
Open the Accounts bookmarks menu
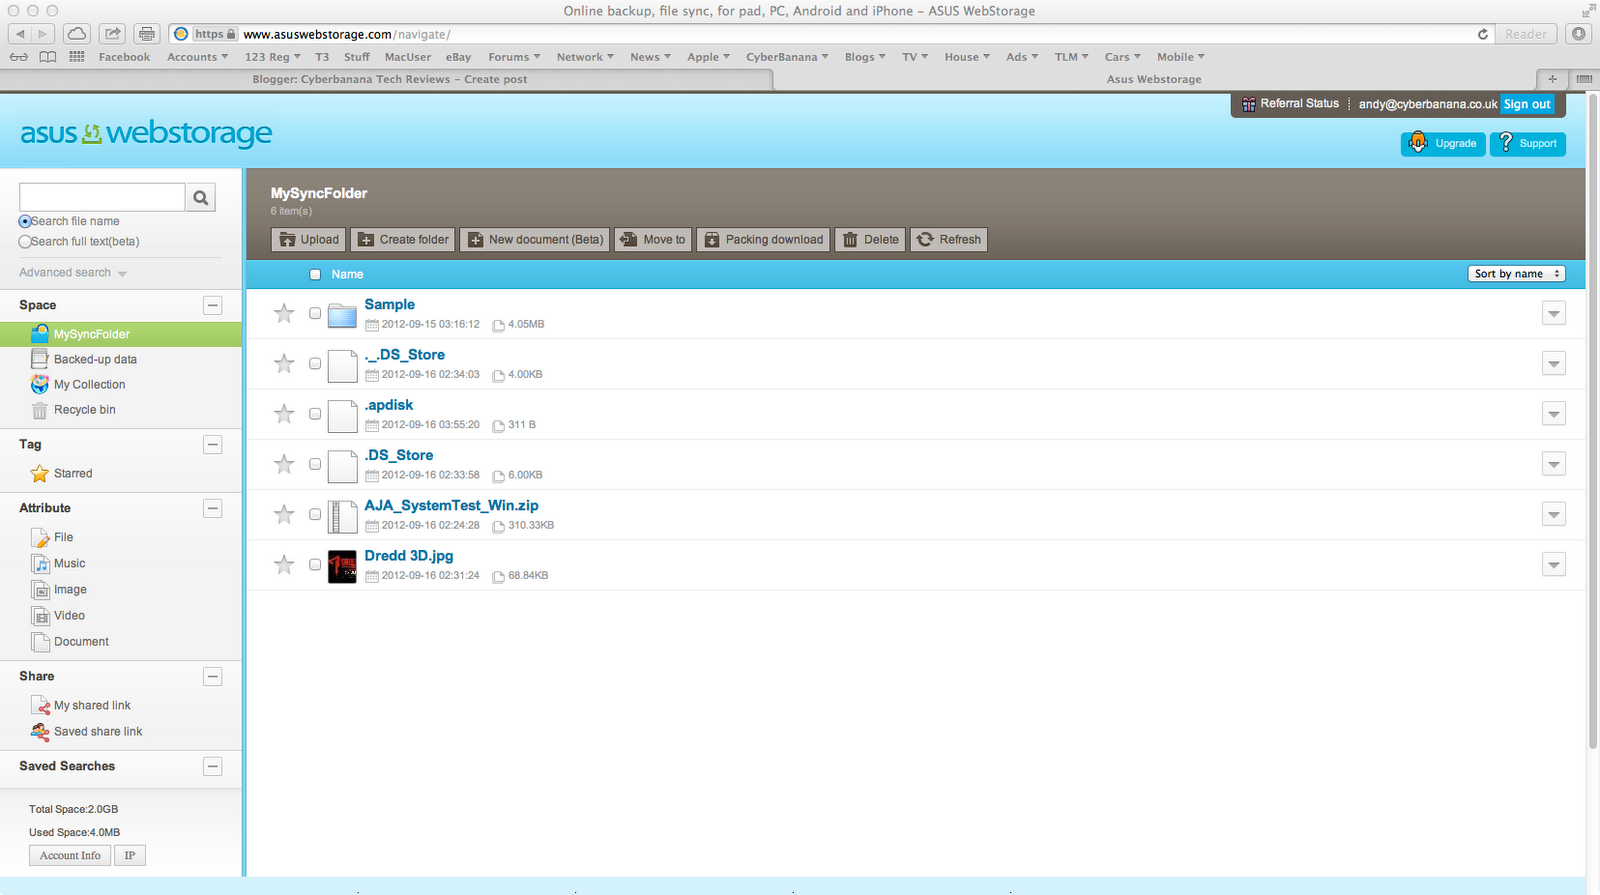coord(198,57)
